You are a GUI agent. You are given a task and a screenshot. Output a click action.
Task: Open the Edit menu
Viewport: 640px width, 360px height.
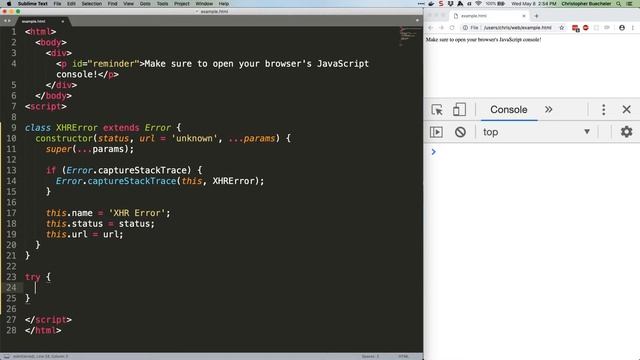tap(71, 4)
